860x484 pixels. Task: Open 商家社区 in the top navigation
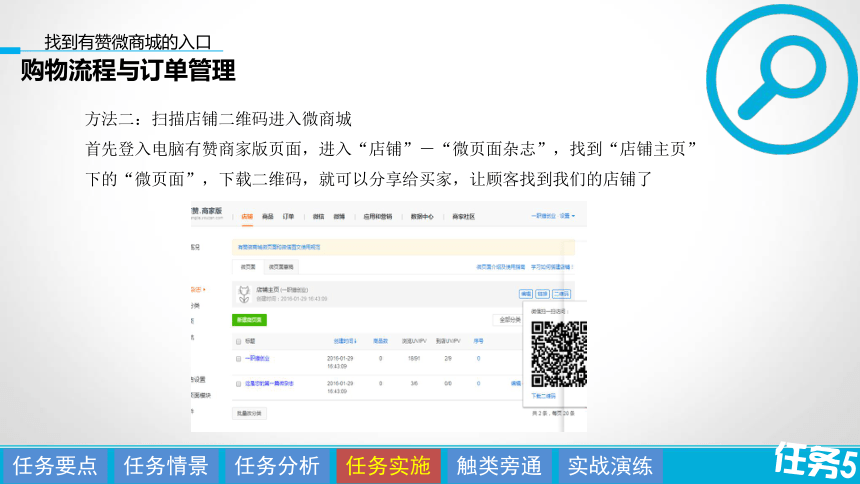click(463, 217)
